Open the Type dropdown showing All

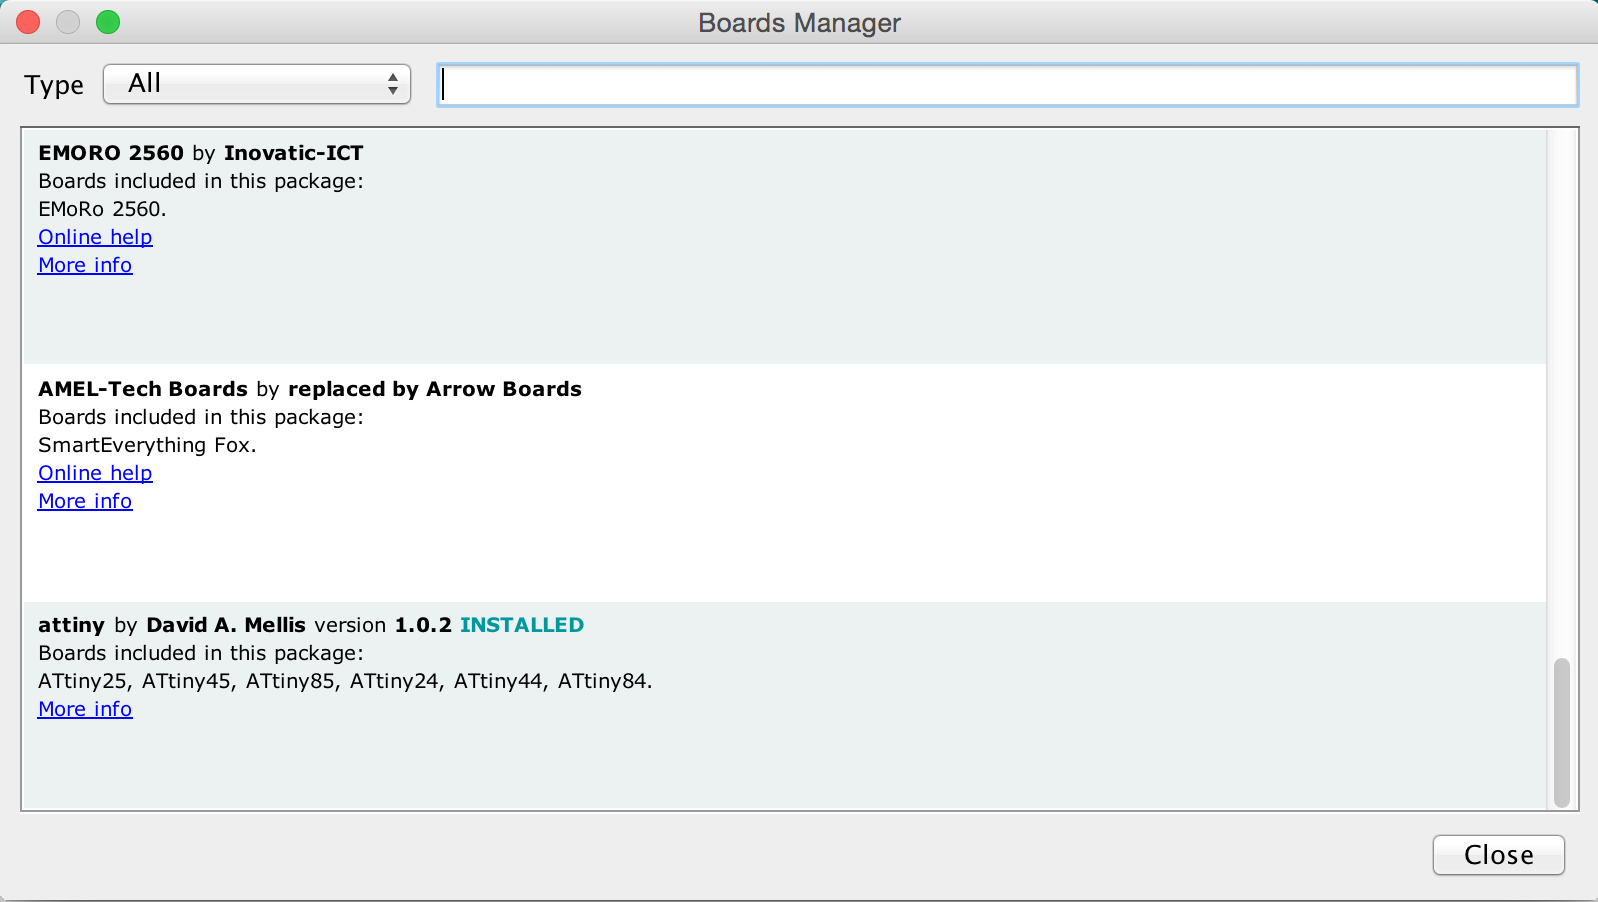[257, 84]
